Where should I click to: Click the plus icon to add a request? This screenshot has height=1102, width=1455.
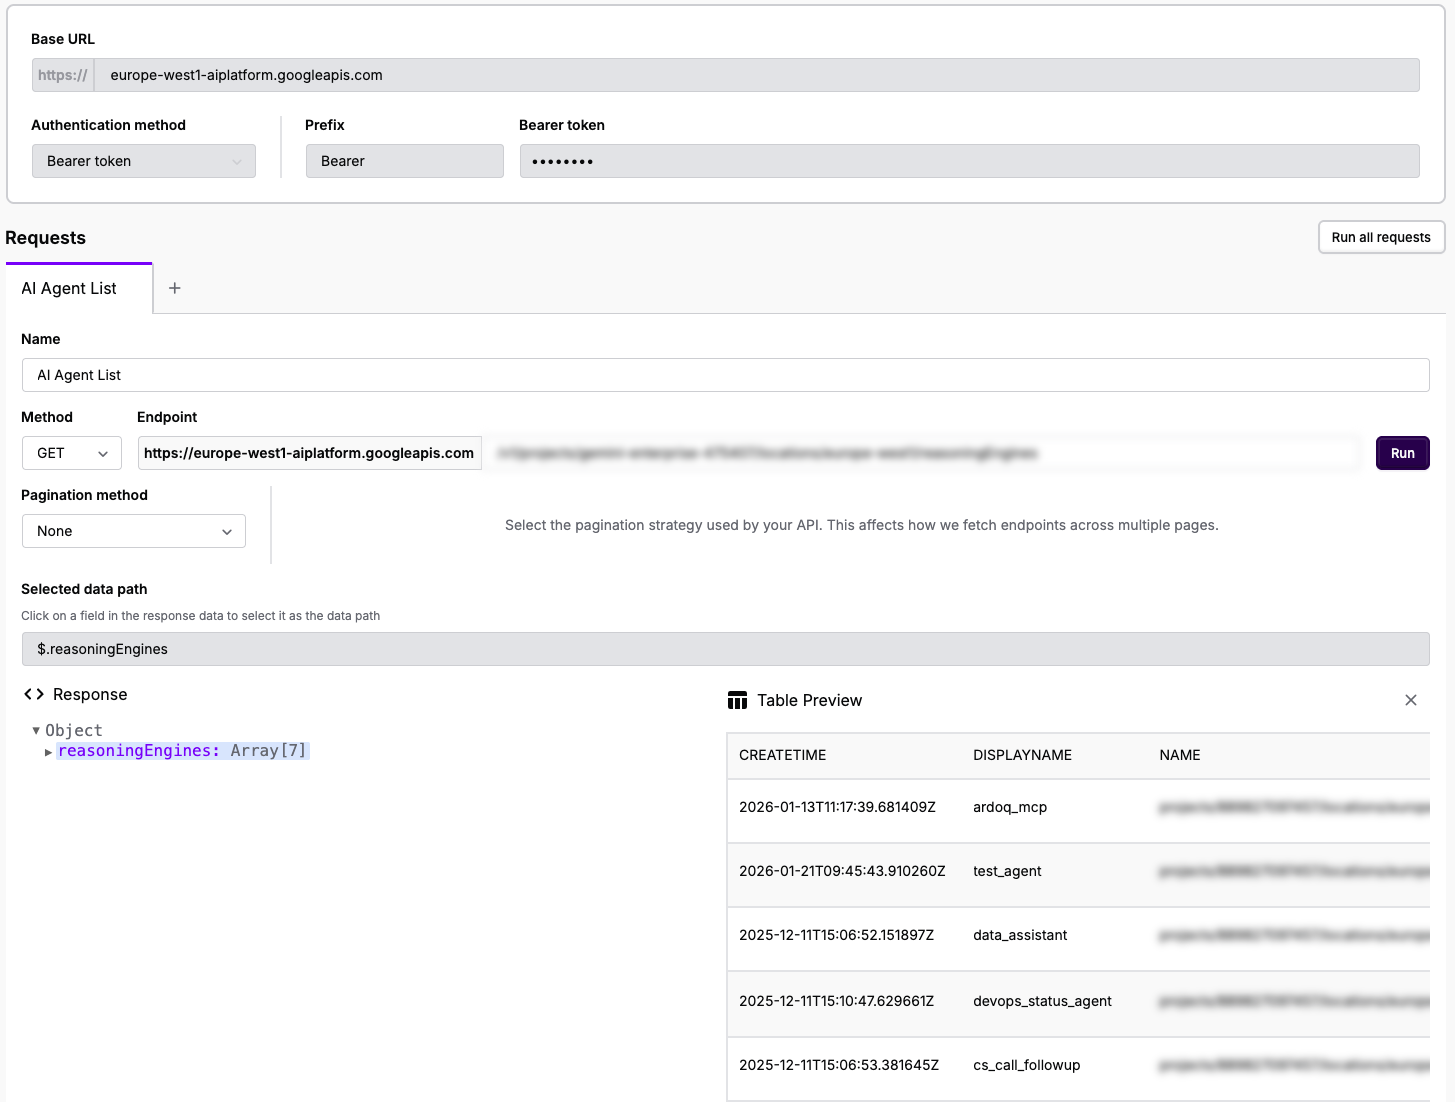tap(174, 288)
